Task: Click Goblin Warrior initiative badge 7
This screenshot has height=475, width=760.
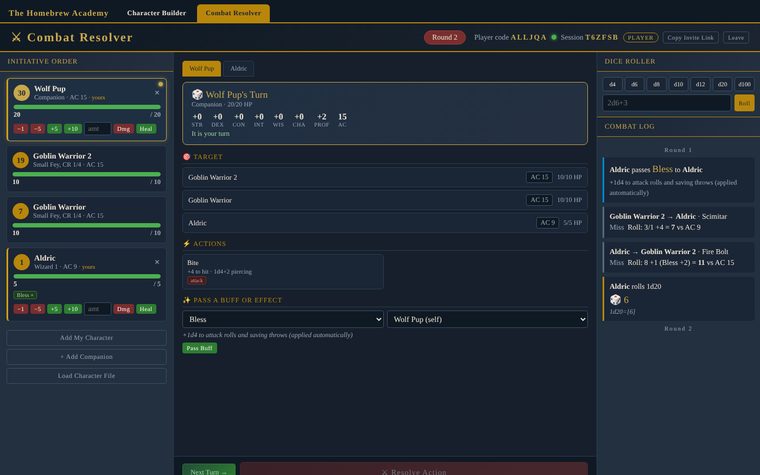Action: coord(20,211)
